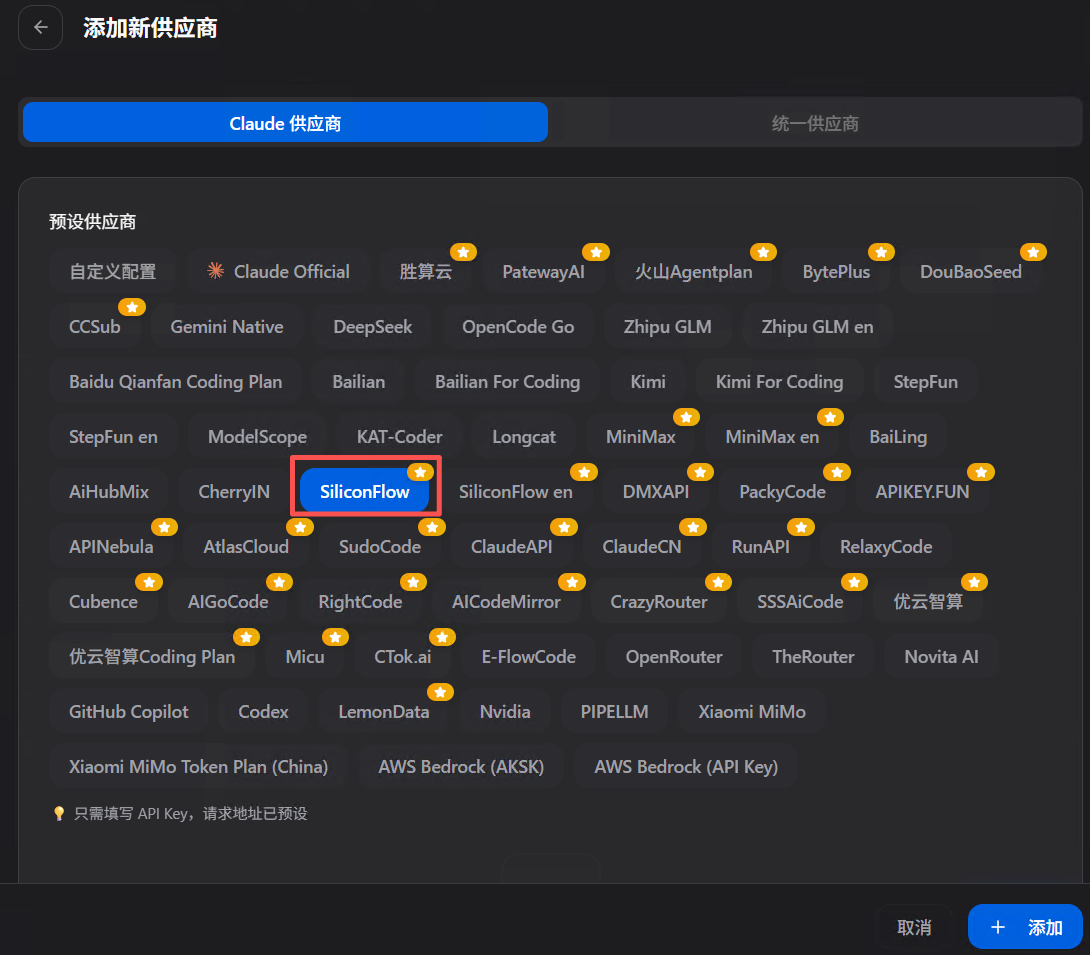1090x955 pixels.
Task: Pick the StepFun en provider
Action: 113,436
